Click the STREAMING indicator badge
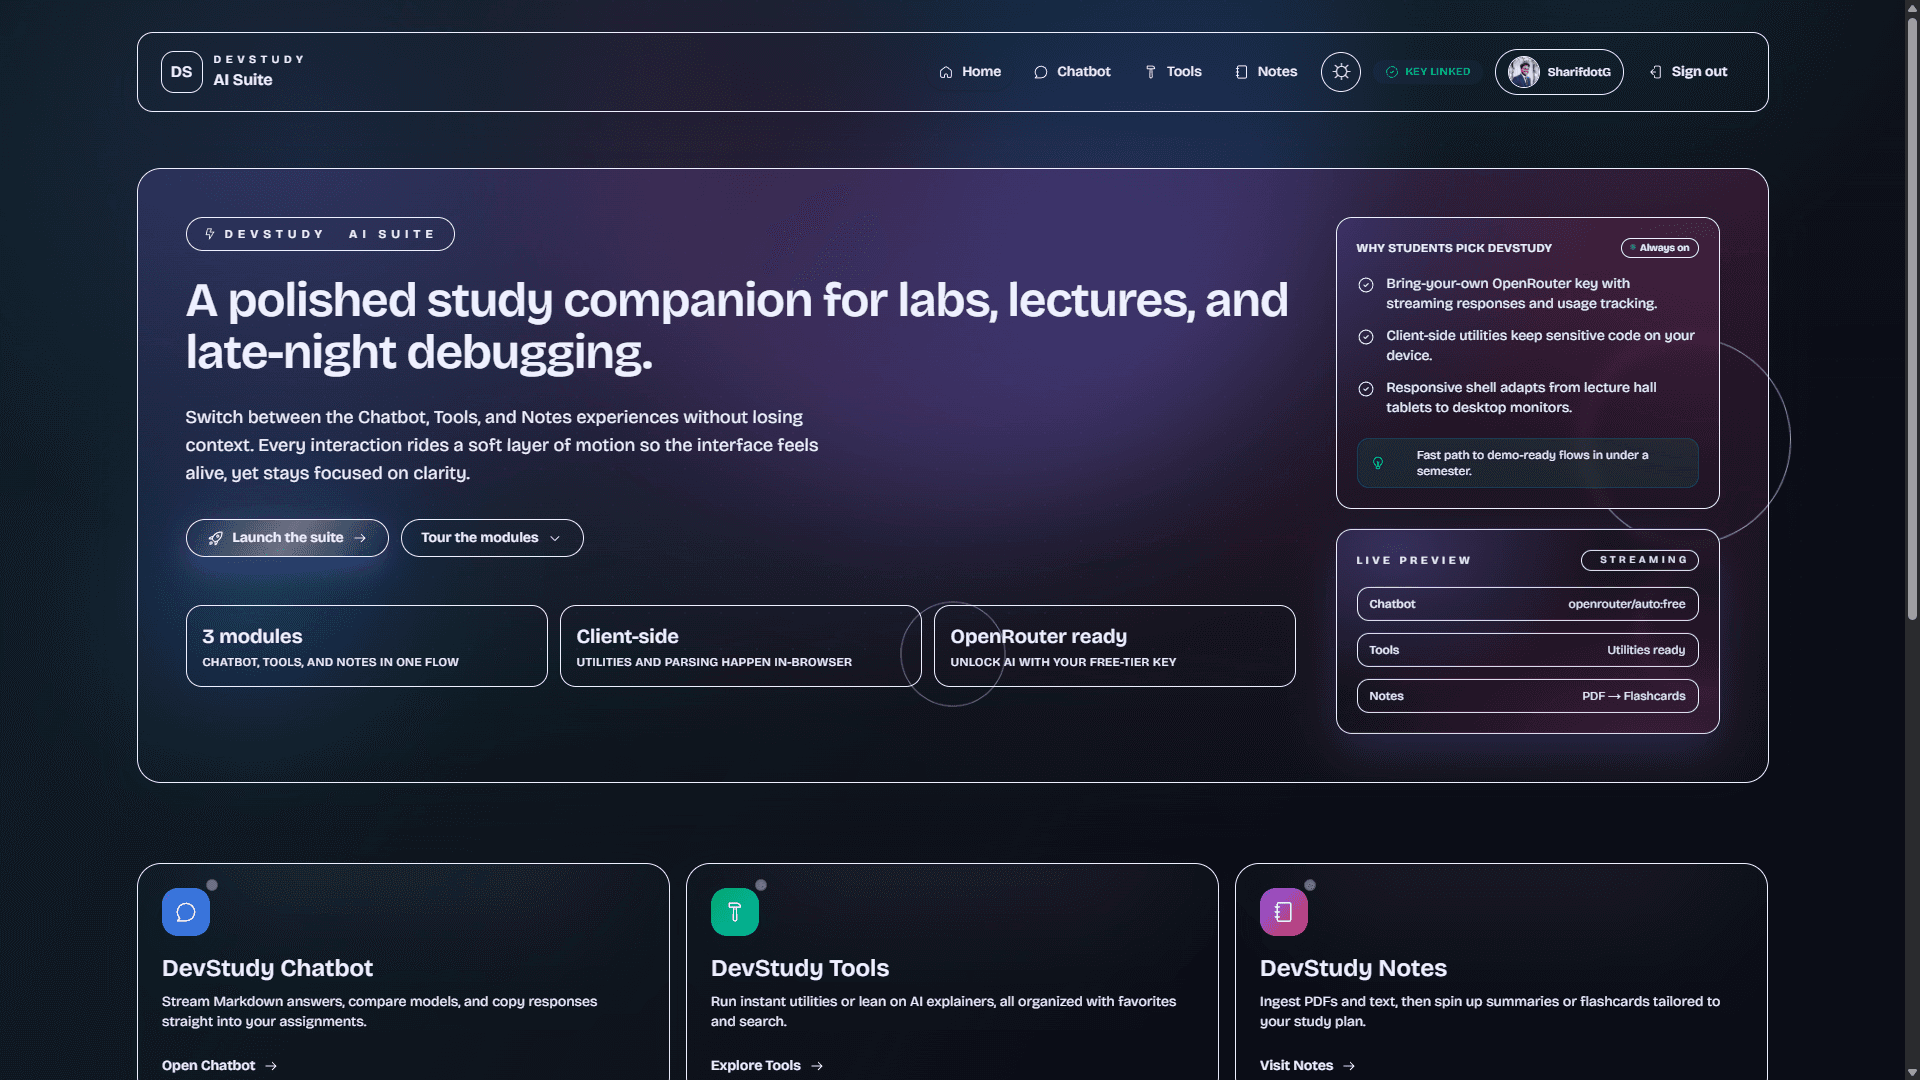1920x1080 pixels. pos(1639,560)
